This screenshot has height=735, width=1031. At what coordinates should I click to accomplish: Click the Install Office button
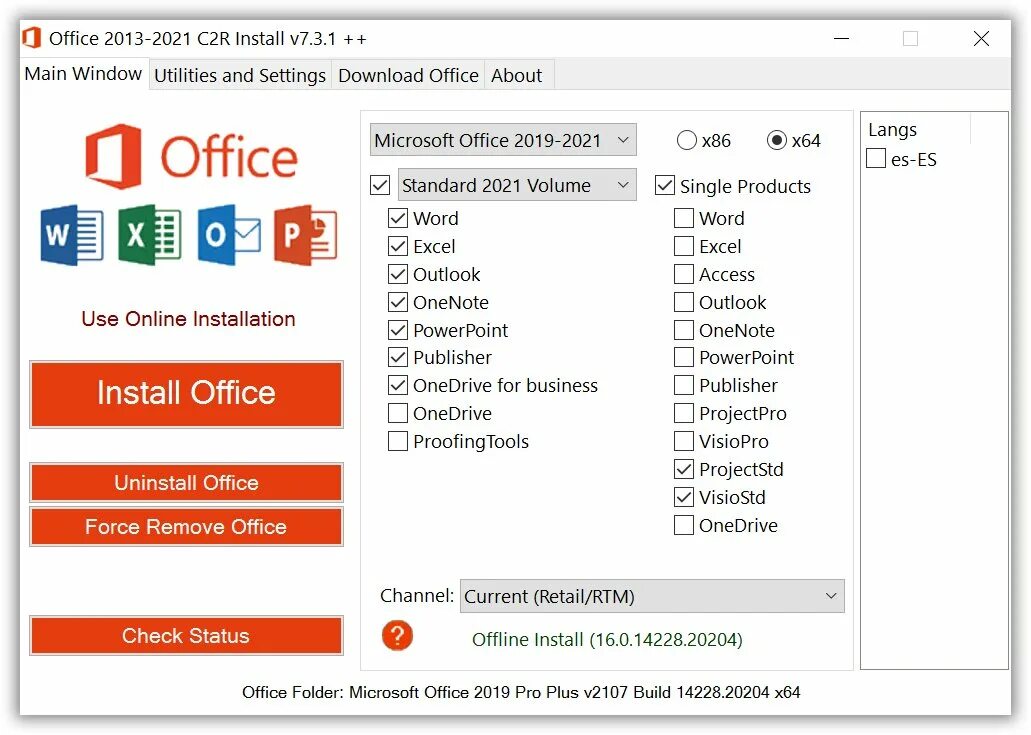tap(186, 393)
